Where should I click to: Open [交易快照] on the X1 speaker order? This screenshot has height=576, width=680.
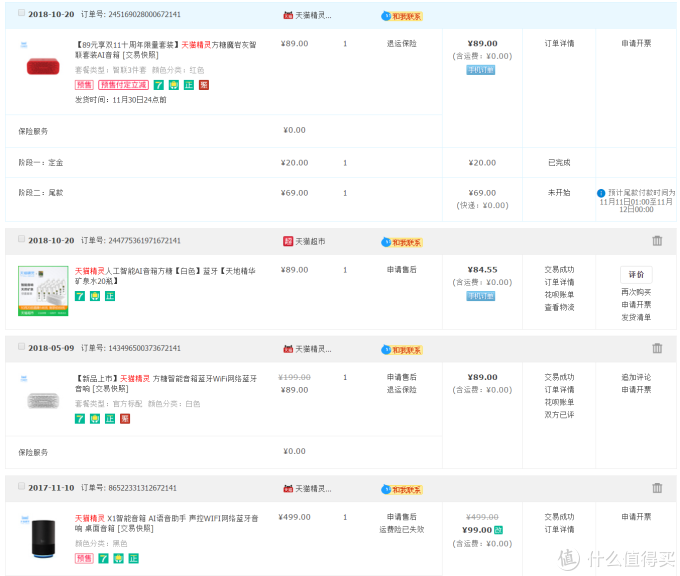point(135,529)
